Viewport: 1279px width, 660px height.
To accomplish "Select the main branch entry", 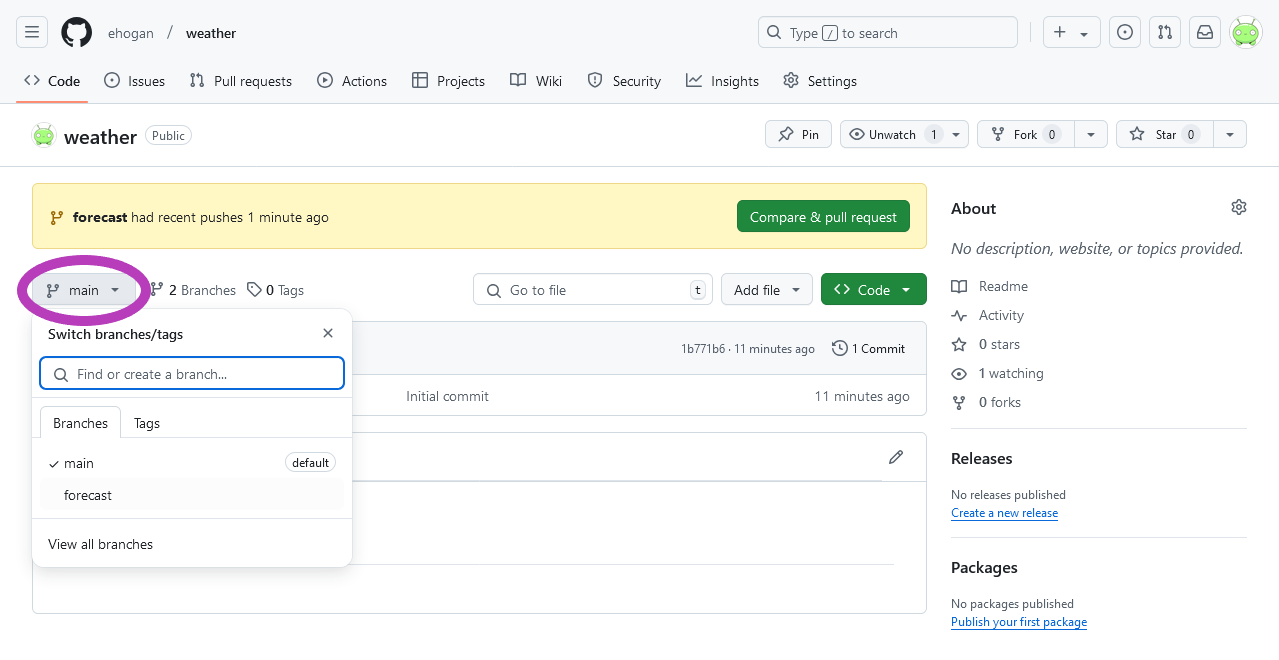I will click(192, 463).
